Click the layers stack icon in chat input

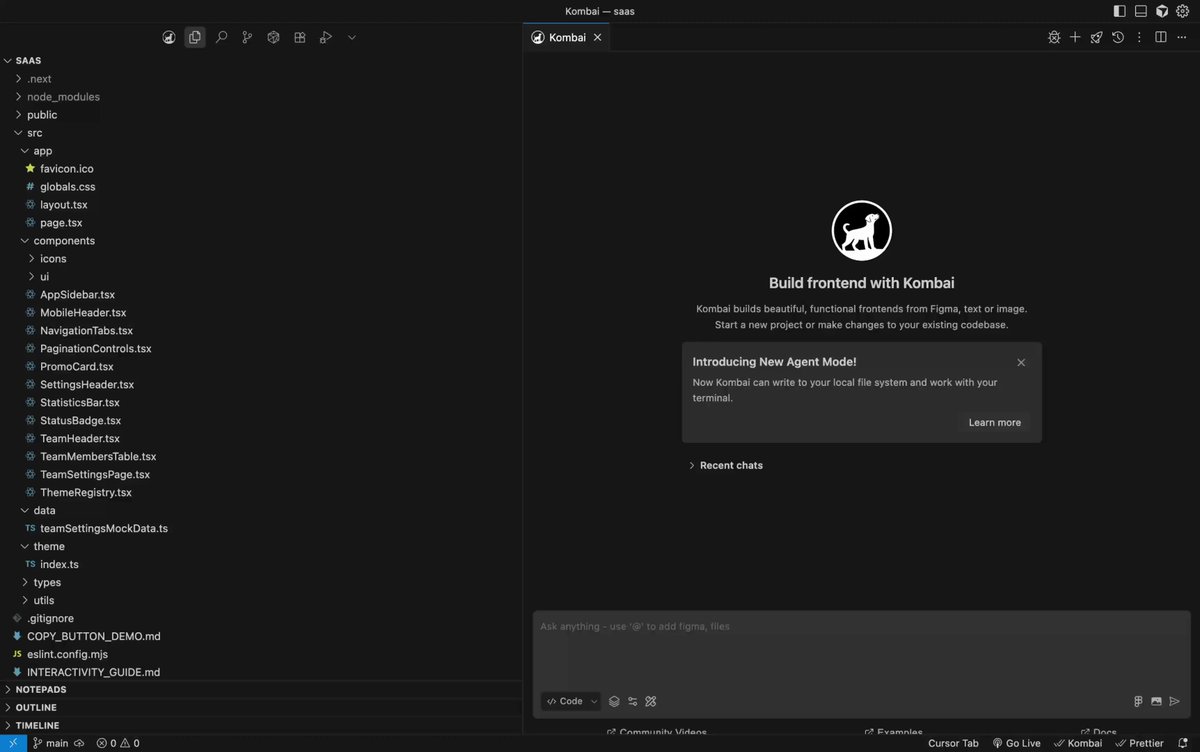coord(615,701)
